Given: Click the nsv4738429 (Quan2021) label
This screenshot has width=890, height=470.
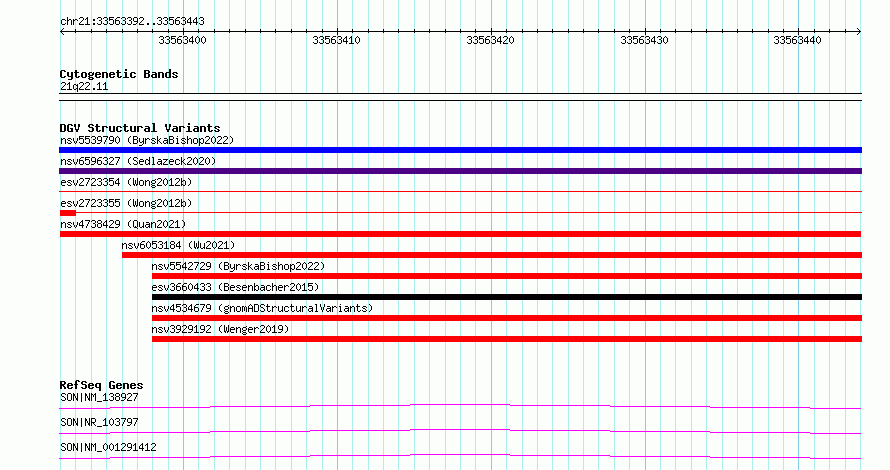Looking at the screenshot, I should click(x=123, y=224).
